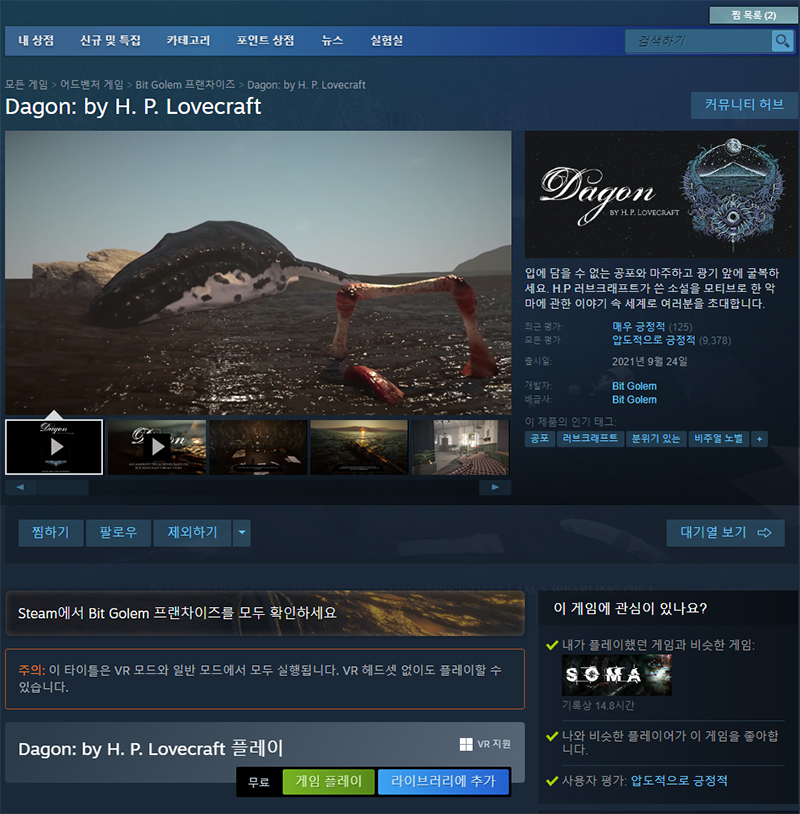Select the sunset sea screenshot thumbnail
Screen dimensions: 800x814
coord(359,447)
